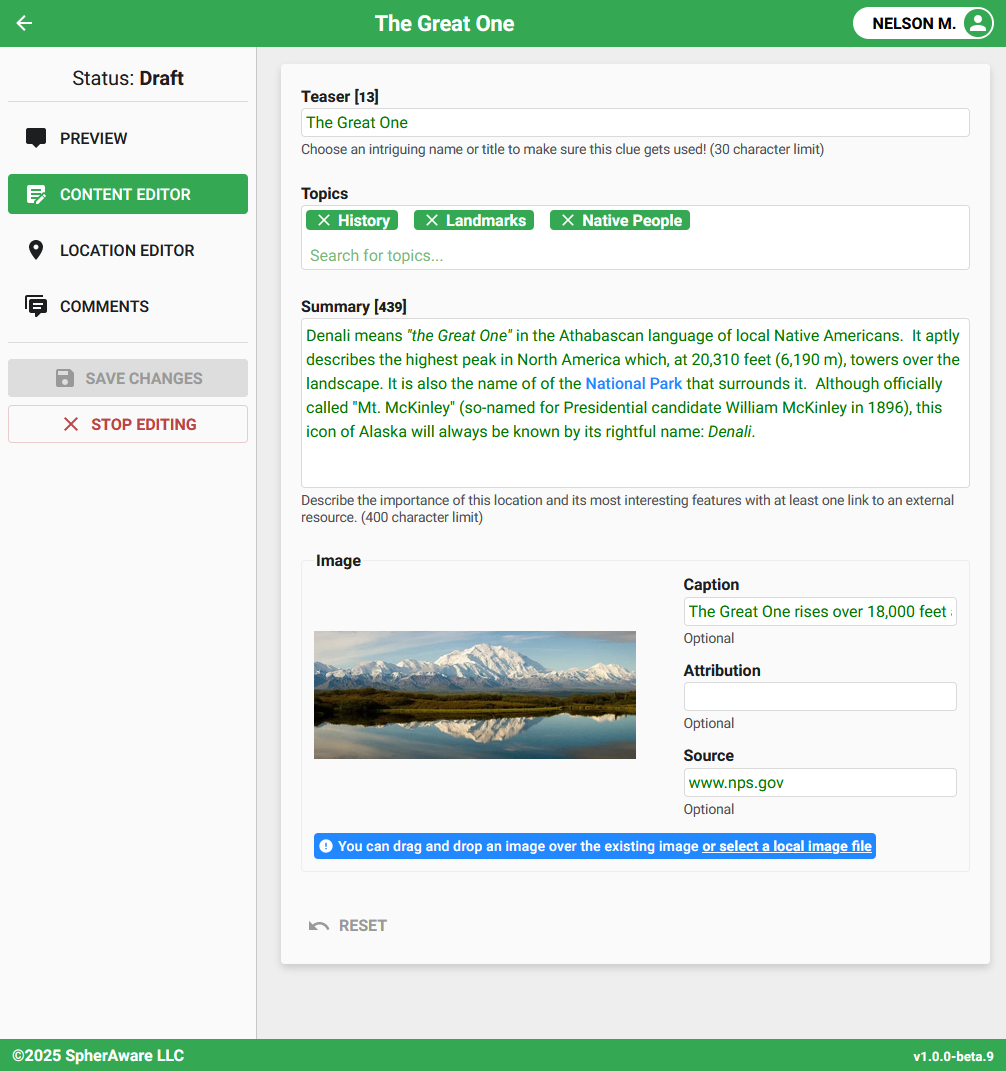The width and height of the screenshot is (1006, 1071).
Task: Click the back arrow in the header
Action: tap(25, 23)
